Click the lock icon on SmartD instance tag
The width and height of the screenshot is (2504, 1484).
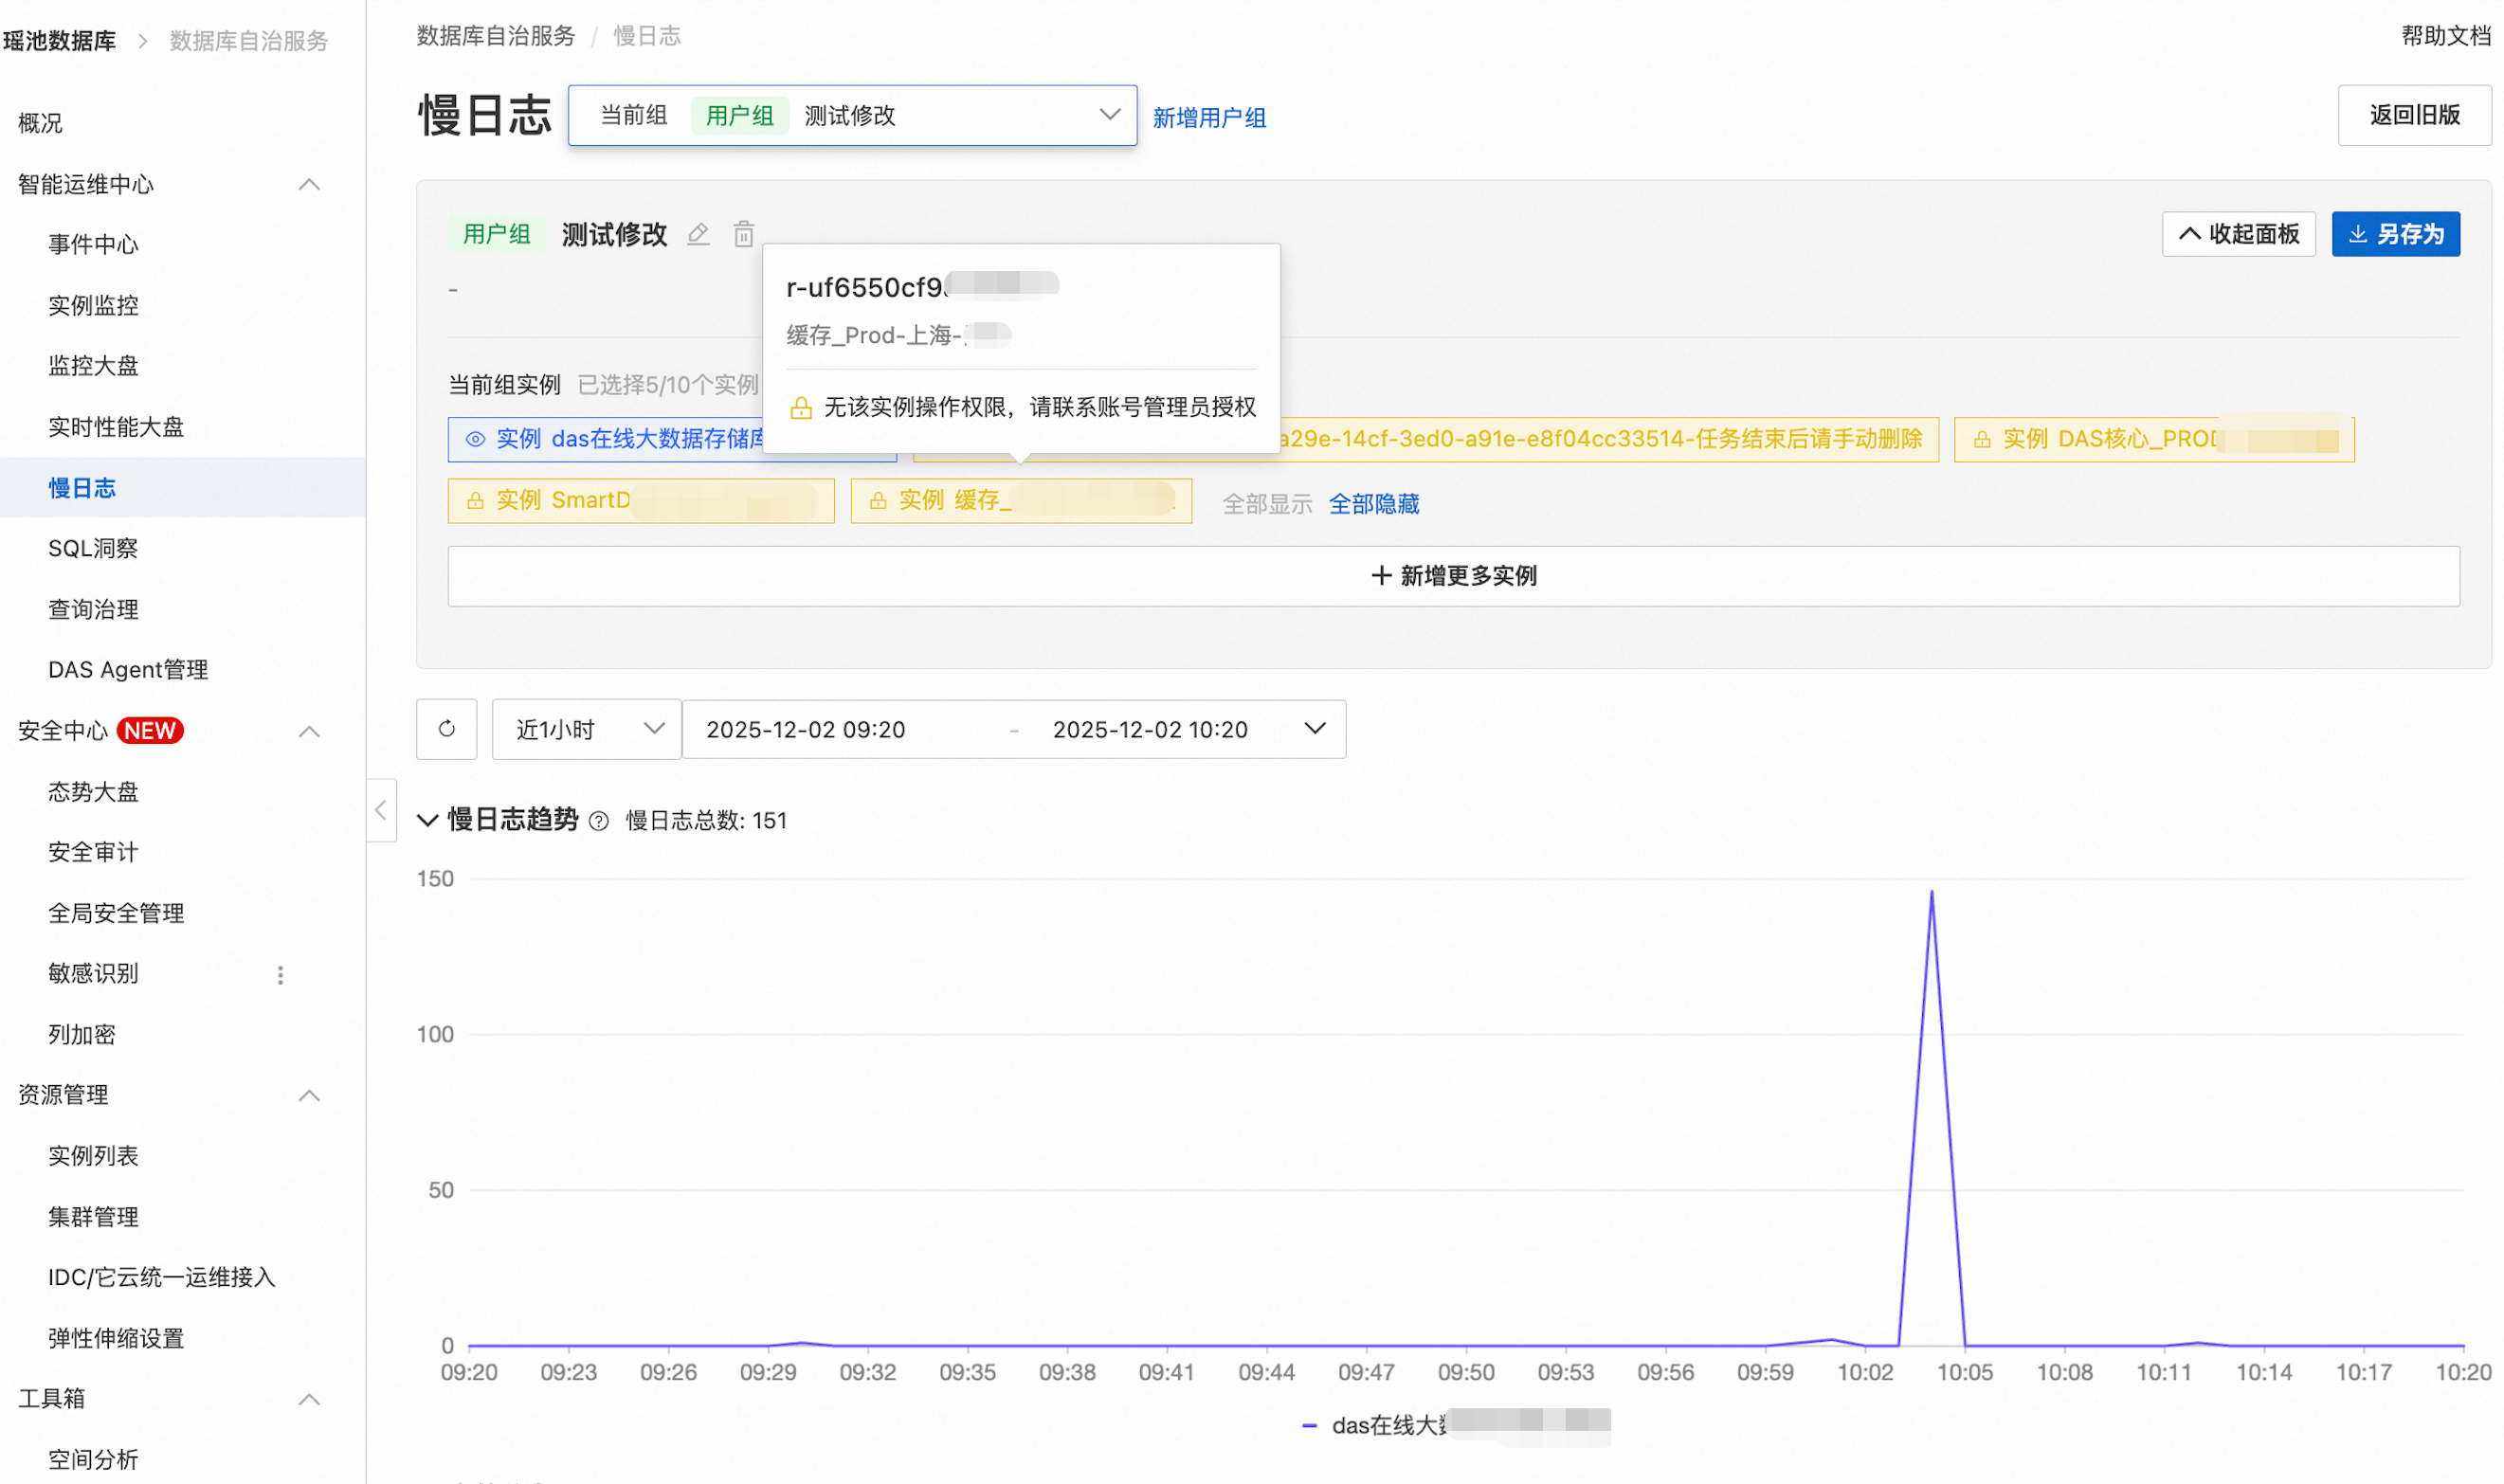coord(475,500)
